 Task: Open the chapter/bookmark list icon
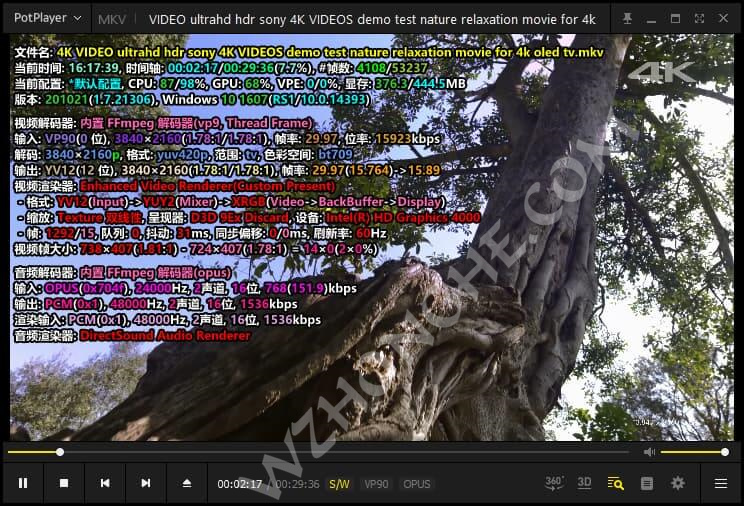coord(647,484)
